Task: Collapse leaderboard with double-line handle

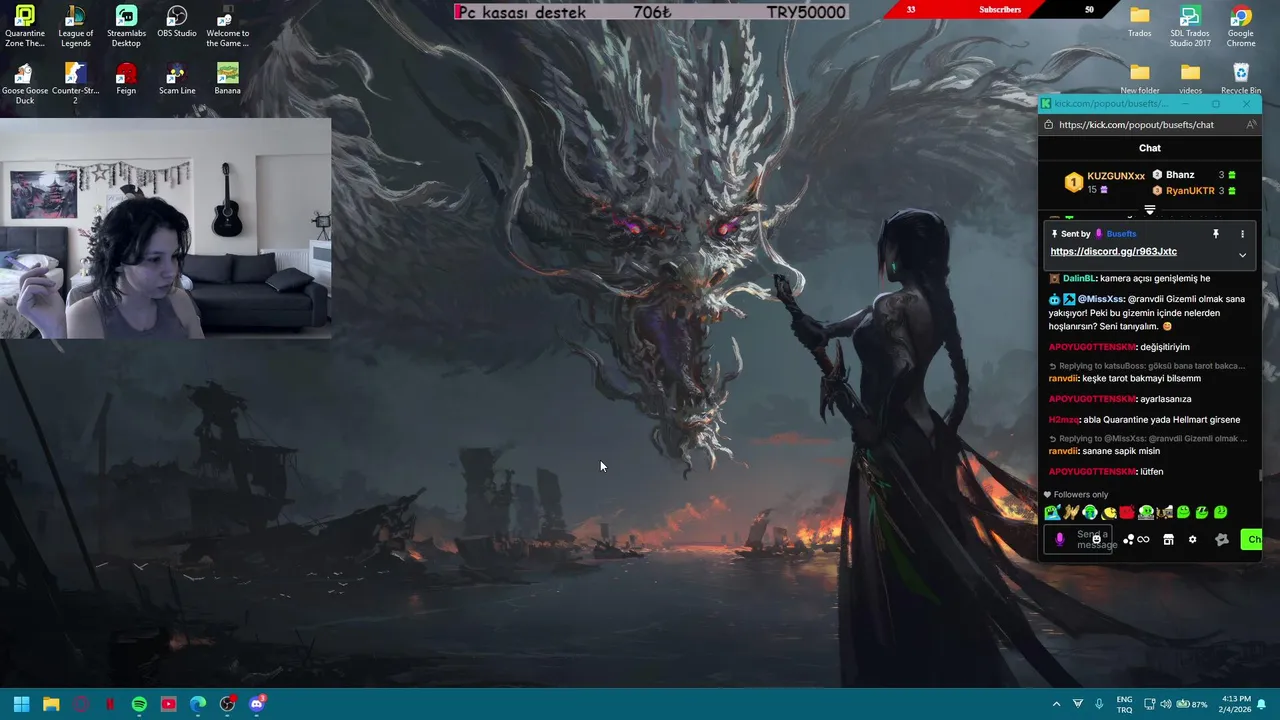Action: 1150,210
